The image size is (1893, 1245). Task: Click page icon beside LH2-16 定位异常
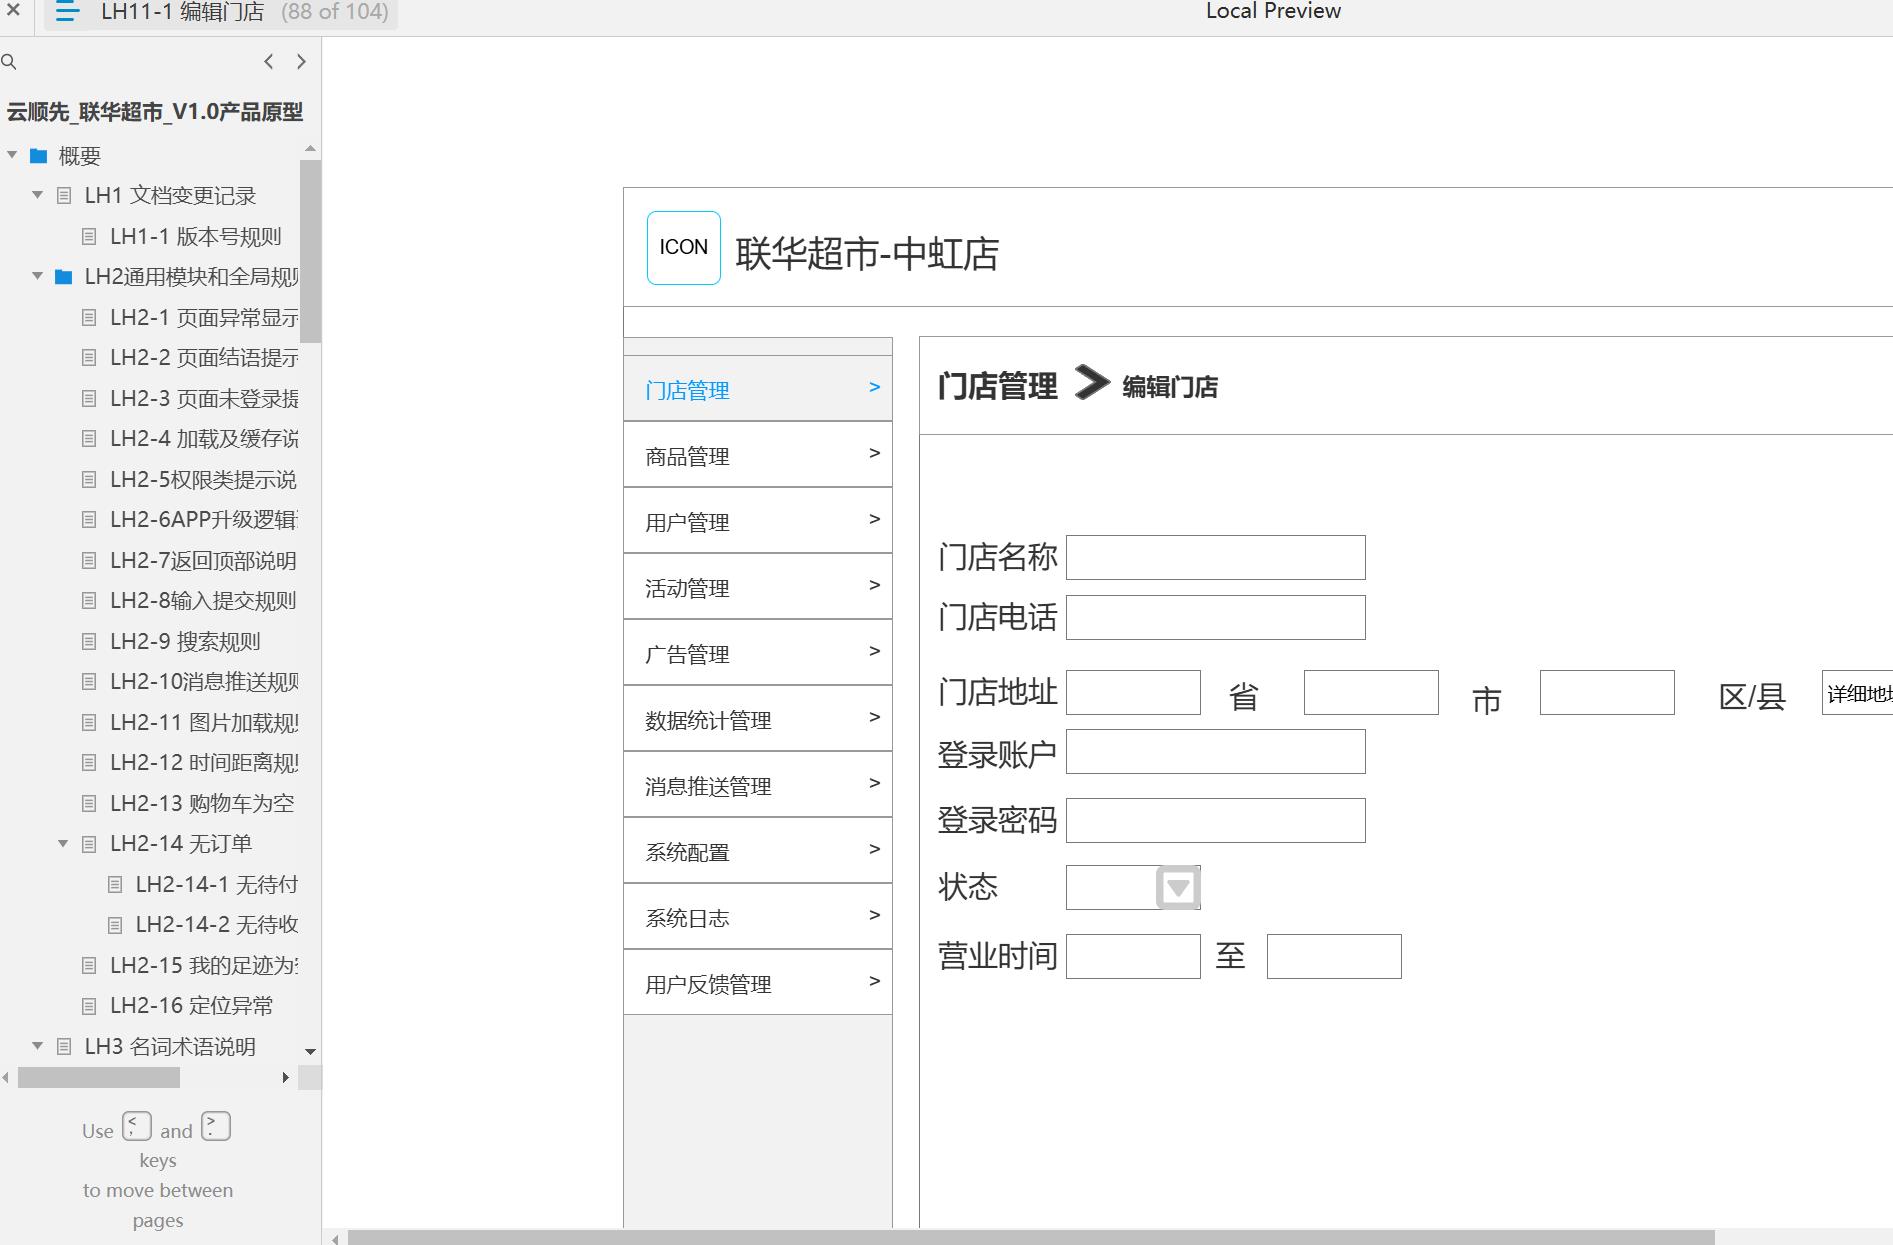click(x=89, y=1006)
